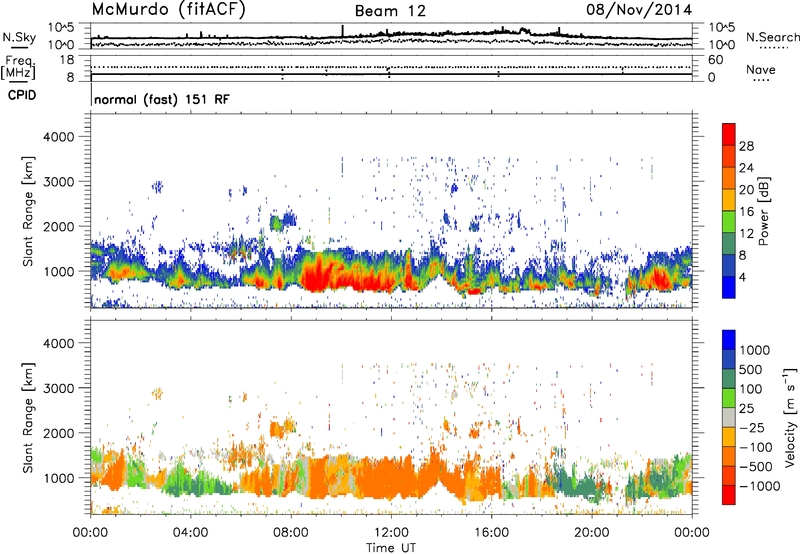Click the 4000 tick on power panel

click(61, 137)
